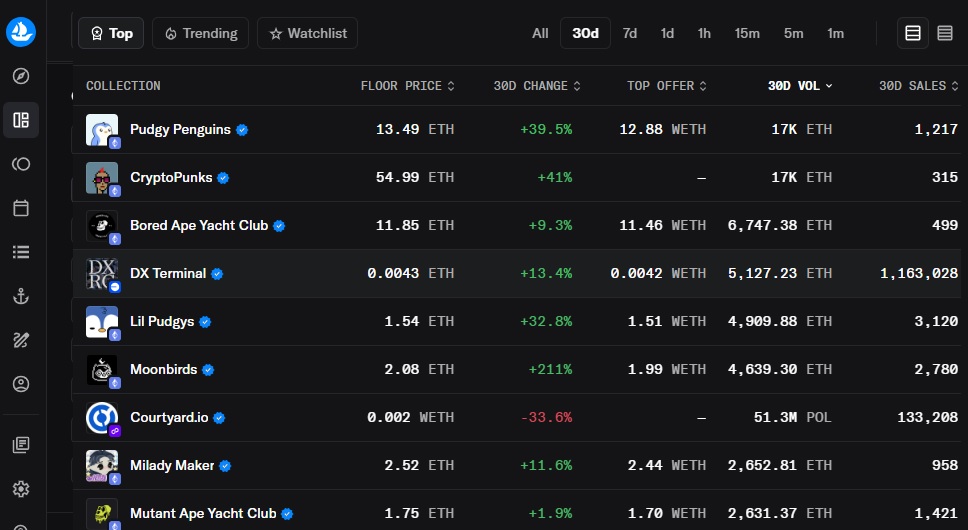968x530 pixels.
Task: Open the calendar Drops icon in sidebar
Action: tap(21, 208)
